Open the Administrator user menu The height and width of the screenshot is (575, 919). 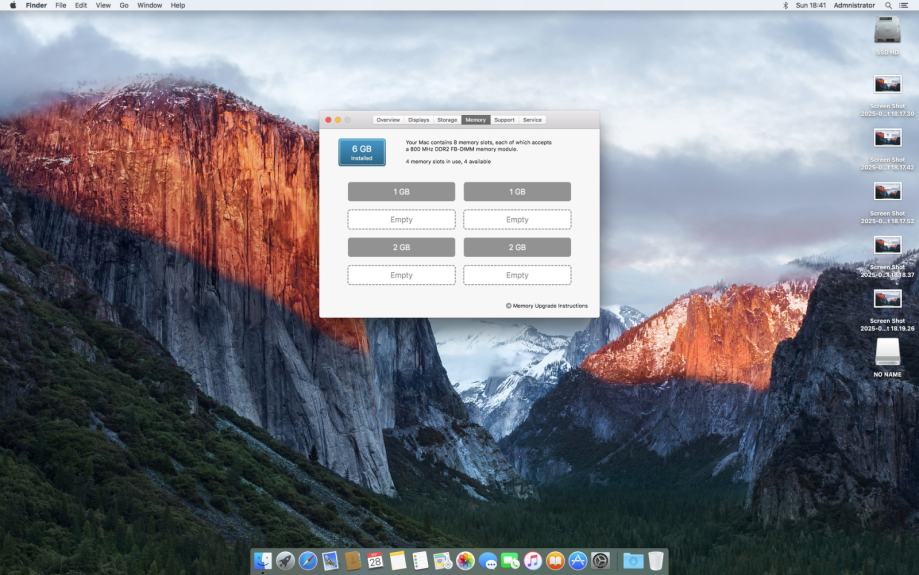point(854,6)
